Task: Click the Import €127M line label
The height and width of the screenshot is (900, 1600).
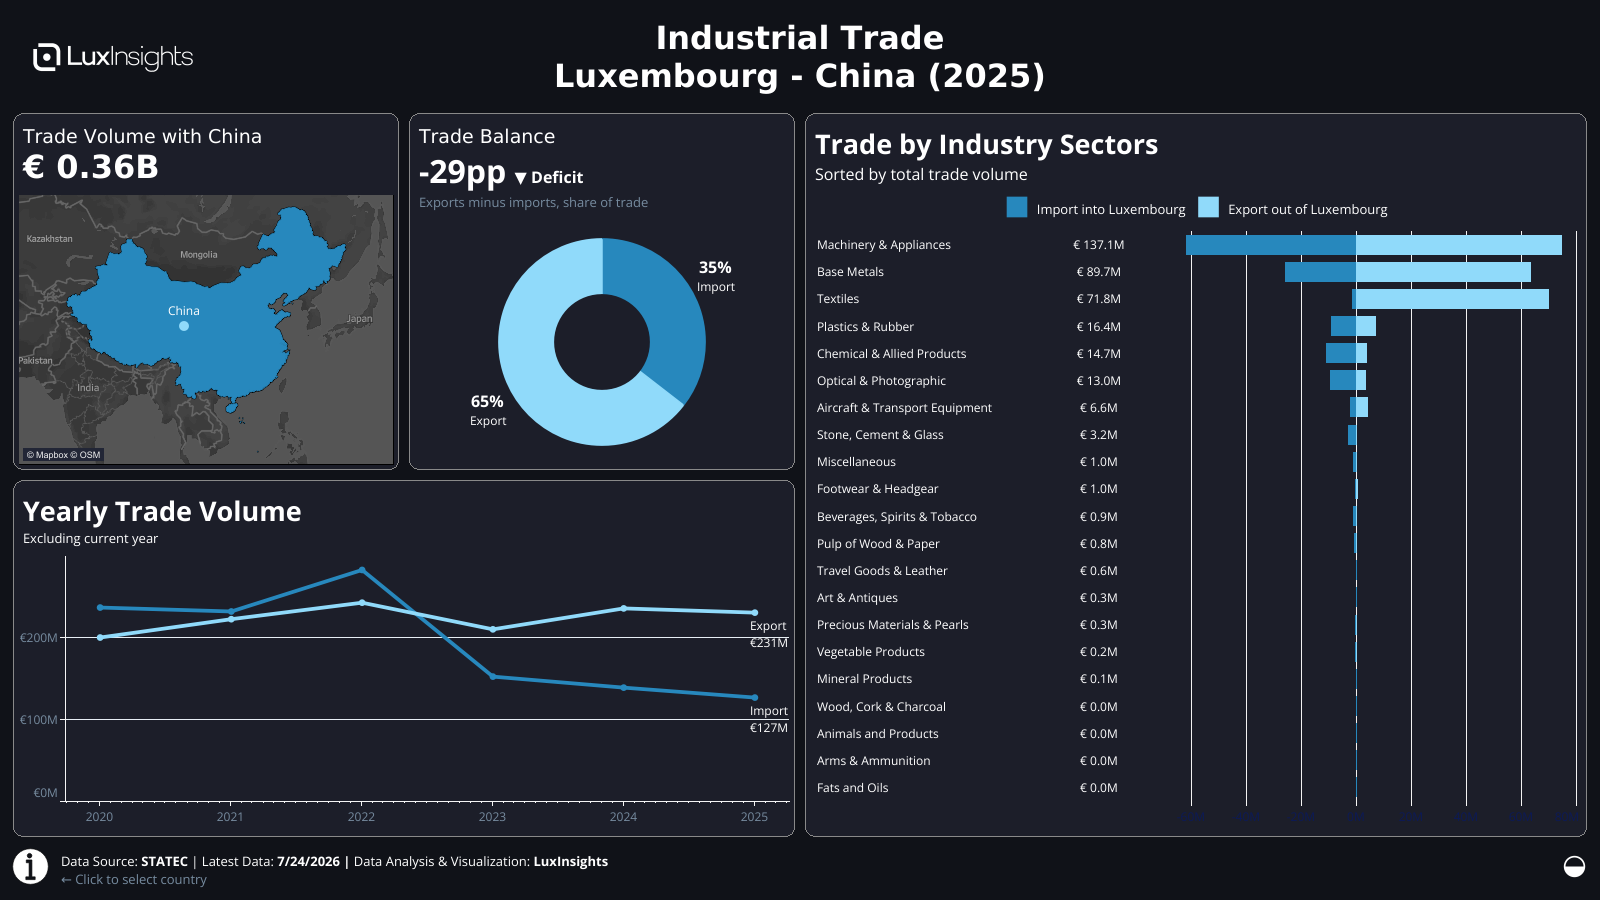Action: tap(768, 719)
